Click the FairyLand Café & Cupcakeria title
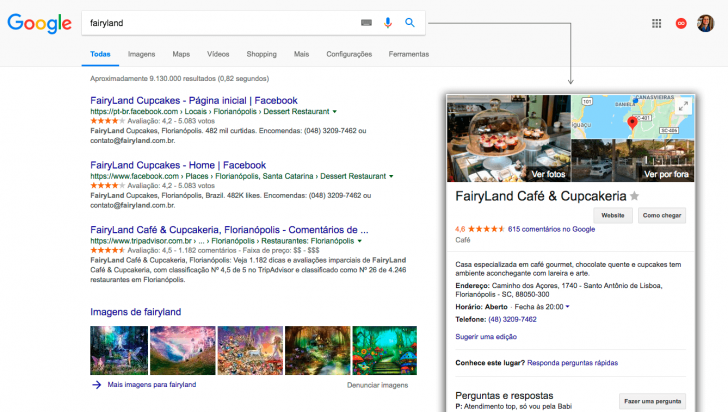 click(540, 196)
